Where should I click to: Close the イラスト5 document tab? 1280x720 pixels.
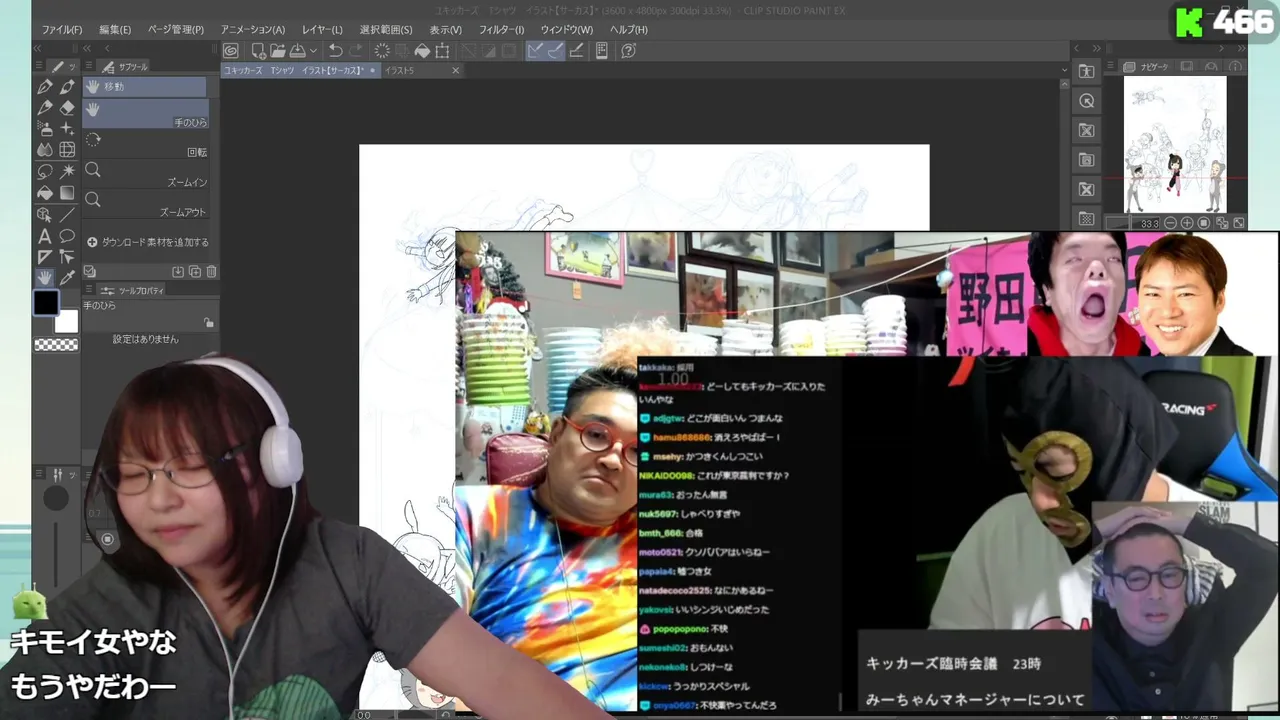[x=455, y=70]
